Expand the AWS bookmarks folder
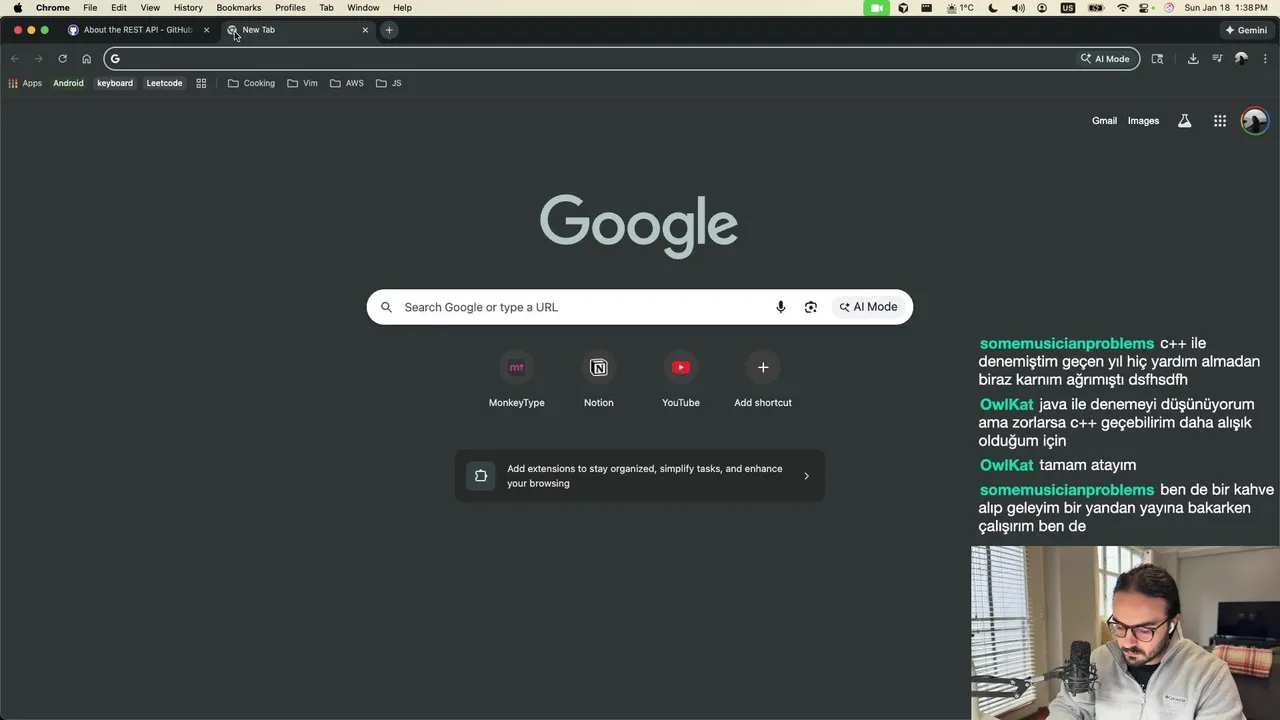 point(347,83)
